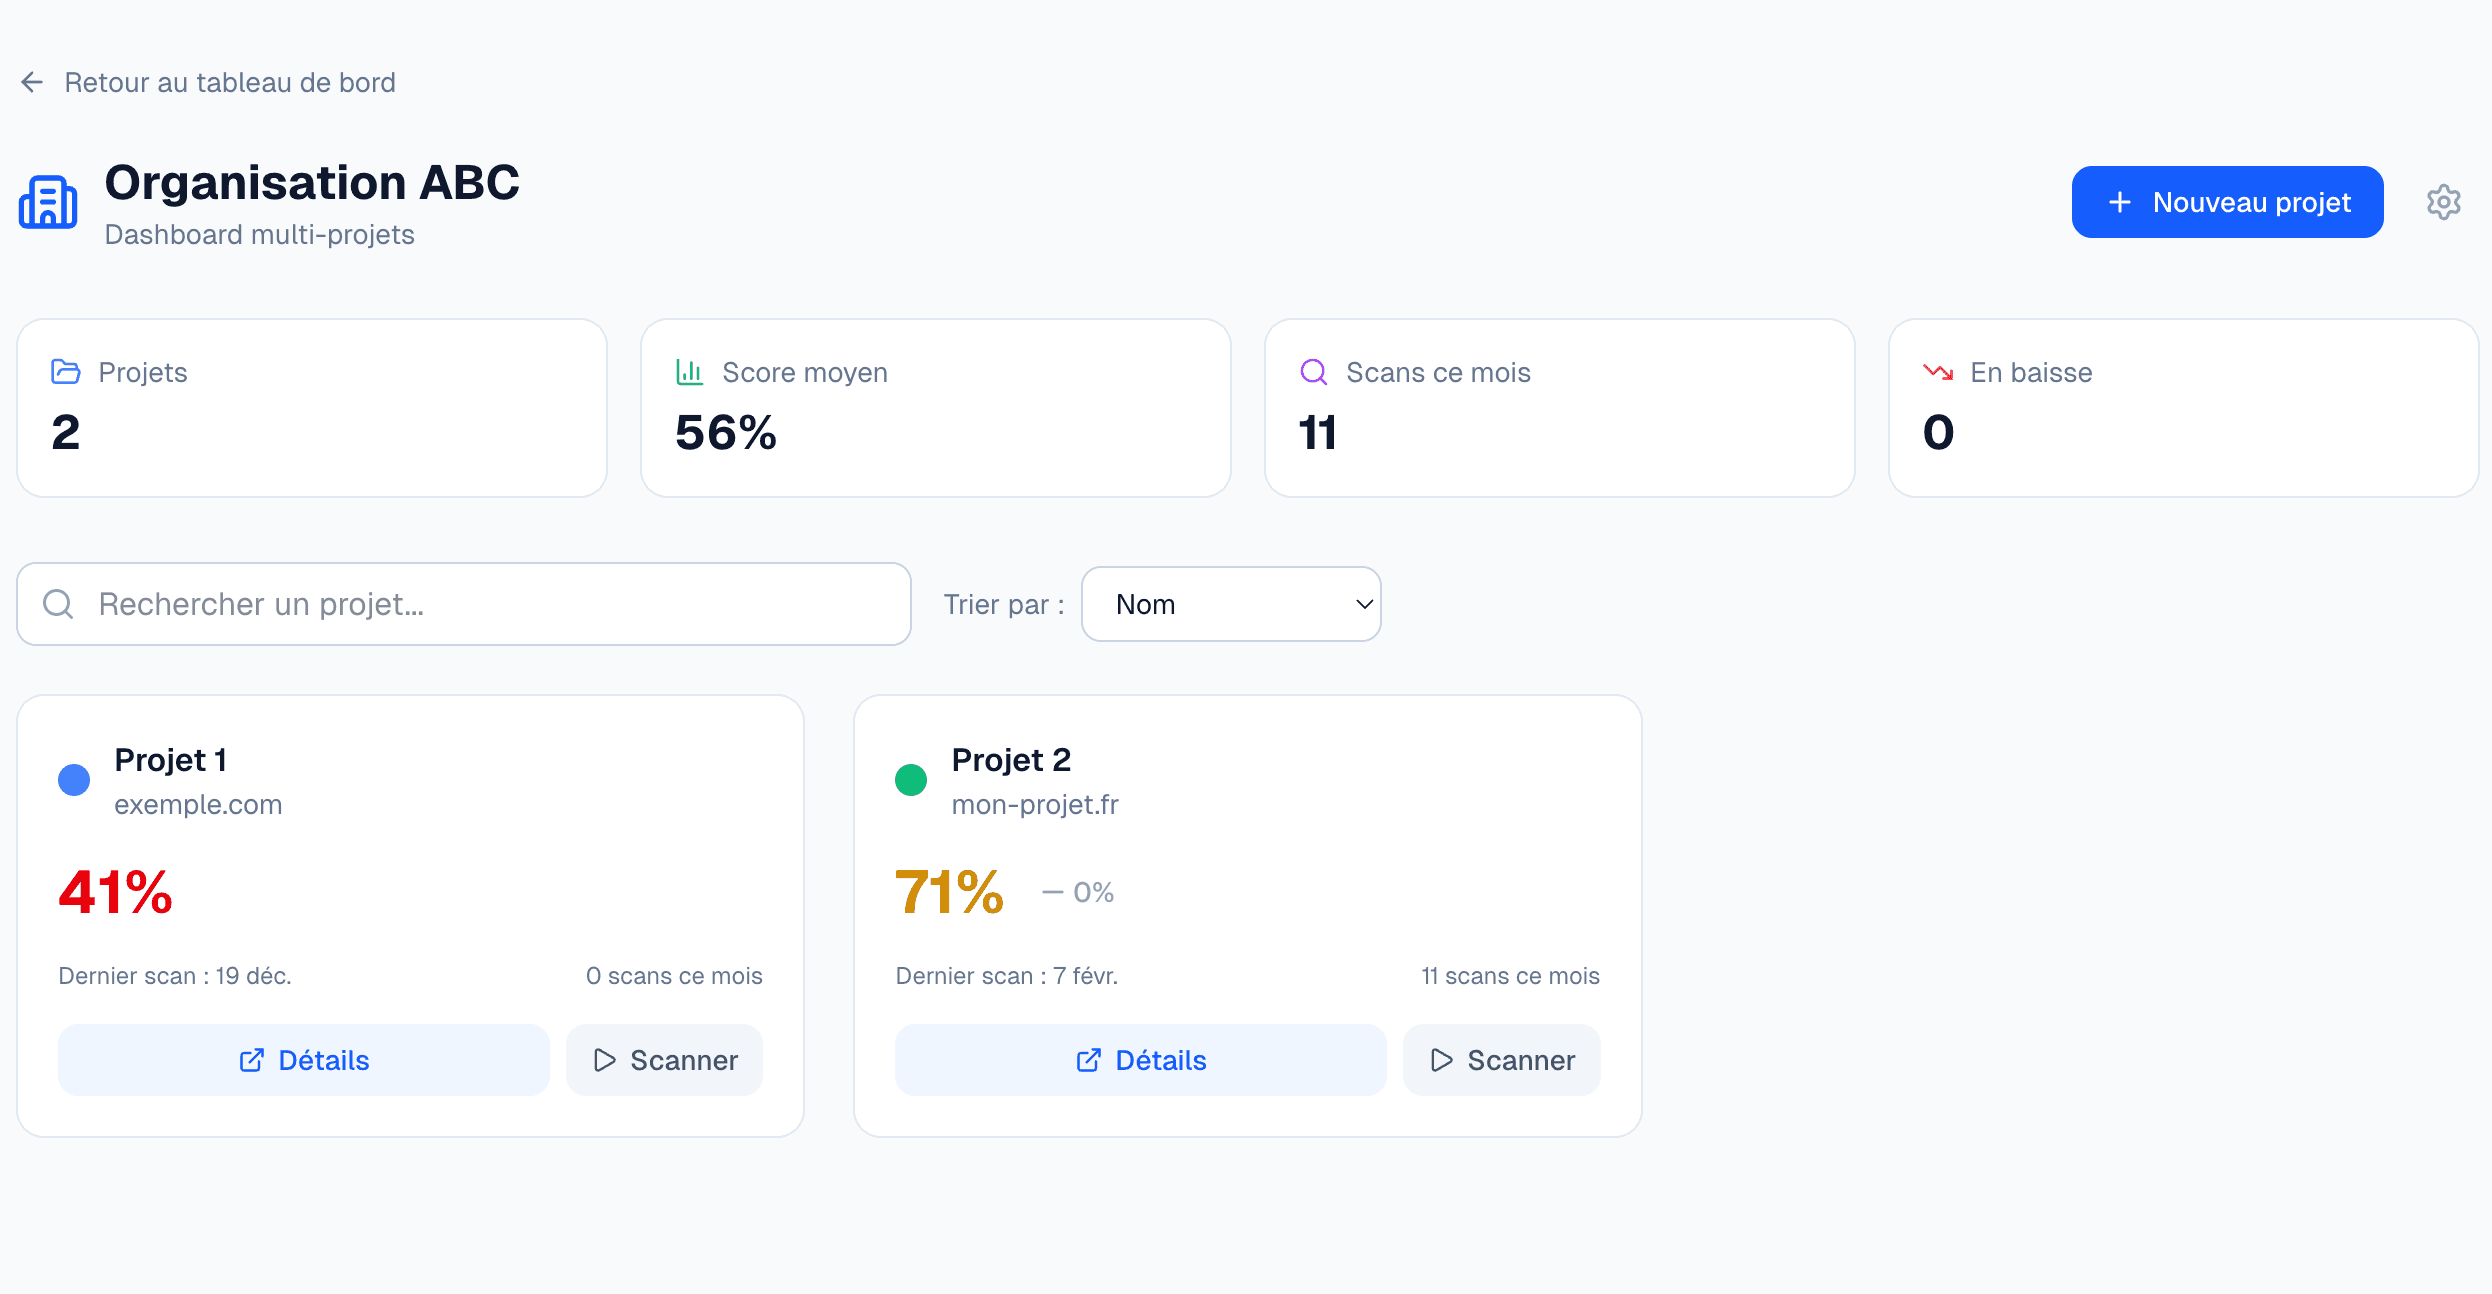2492x1294 pixels.
Task: Click the 71% score of Projet 2
Action: pos(949,893)
